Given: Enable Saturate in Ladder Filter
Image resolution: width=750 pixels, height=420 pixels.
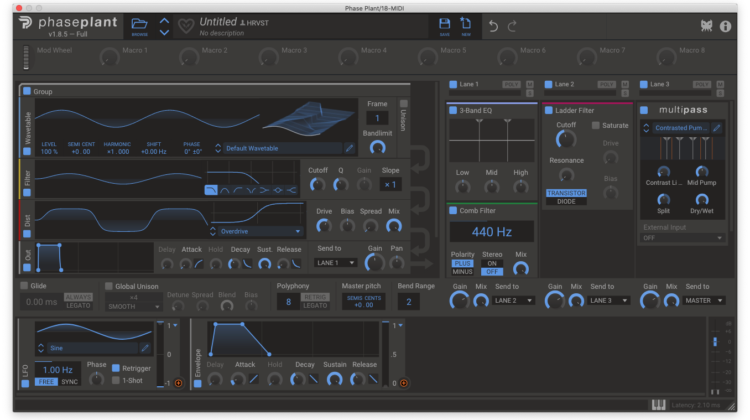Looking at the screenshot, I should (x=596, y=125).
